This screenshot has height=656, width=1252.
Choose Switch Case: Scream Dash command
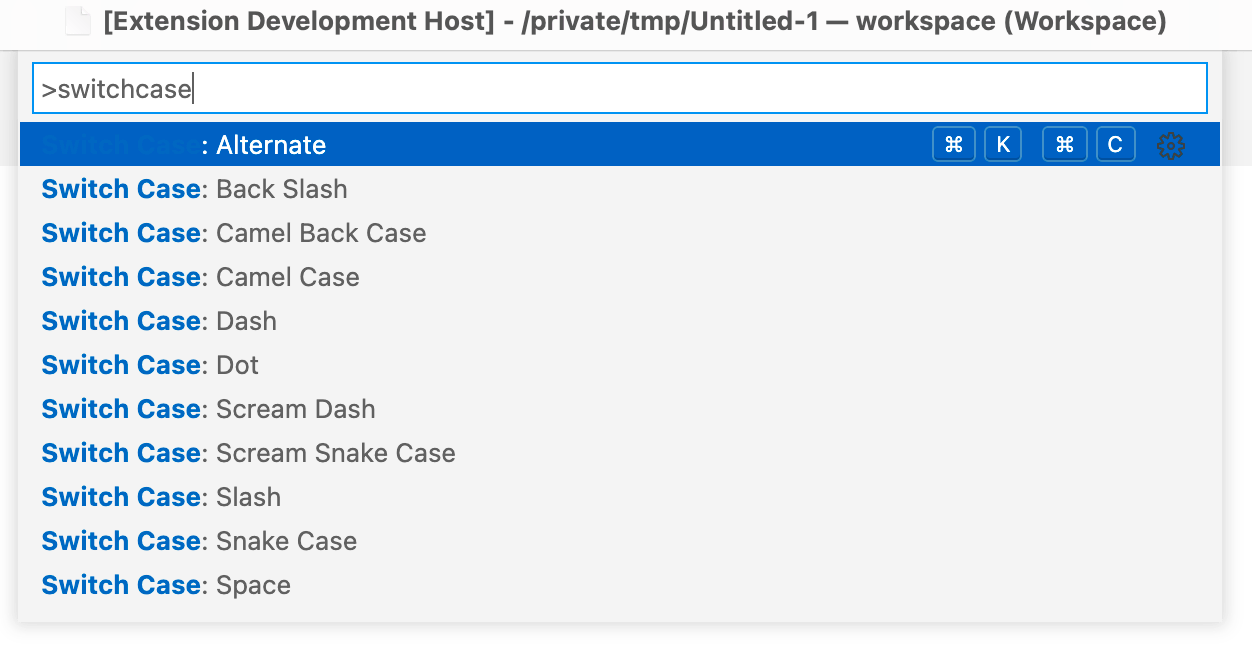(x=620, y=409)
